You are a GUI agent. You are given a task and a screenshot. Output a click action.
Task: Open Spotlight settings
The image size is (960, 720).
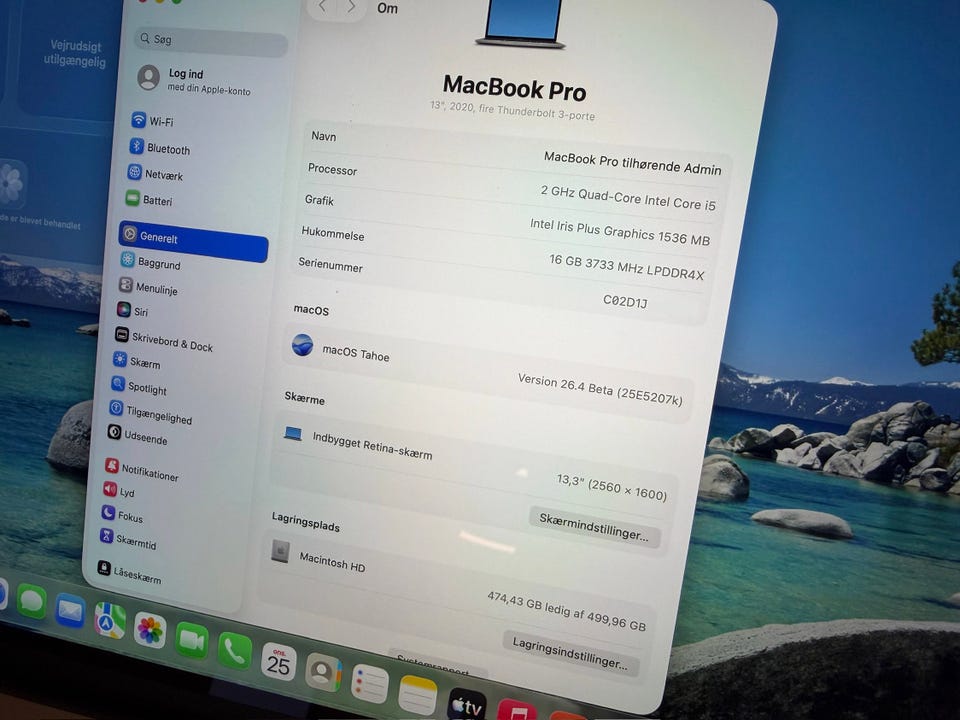(x=139, y=387)
